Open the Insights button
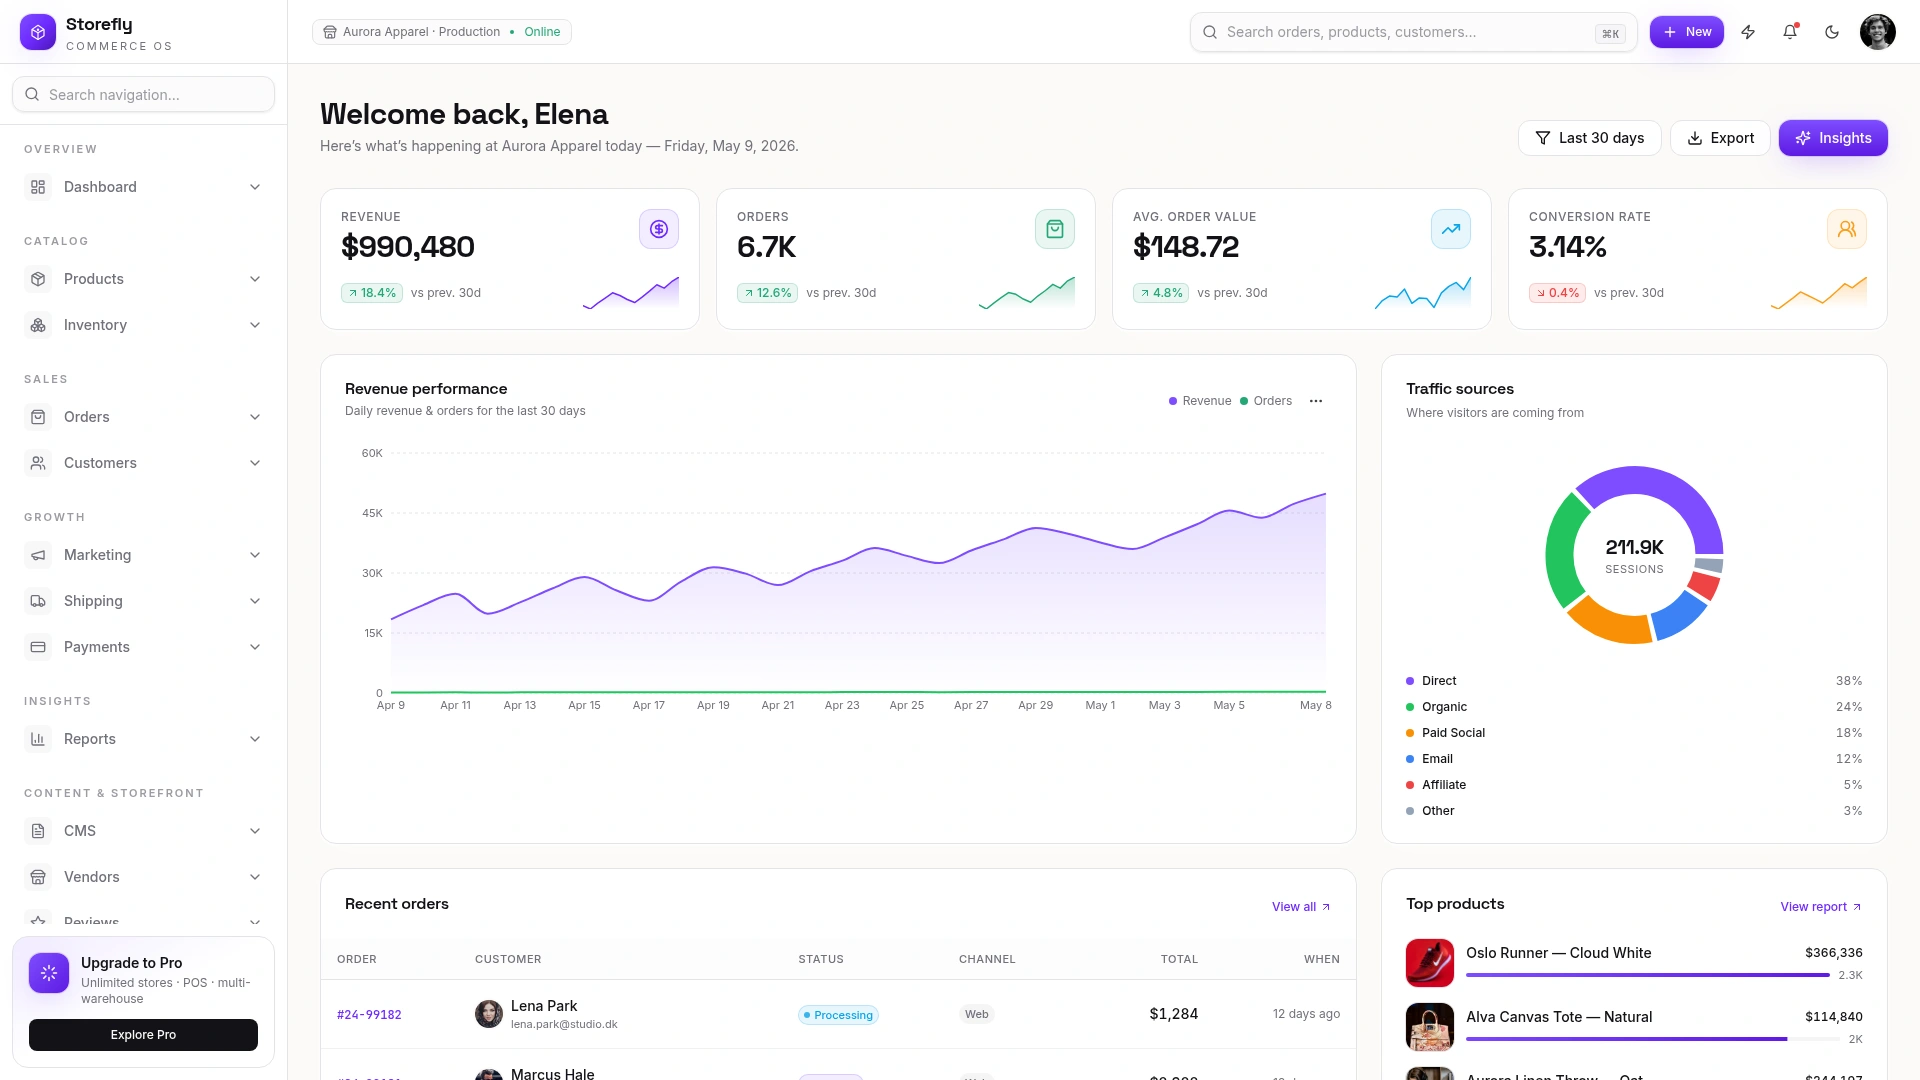Viewport: 1920px width, 1080px height. 1833,138
